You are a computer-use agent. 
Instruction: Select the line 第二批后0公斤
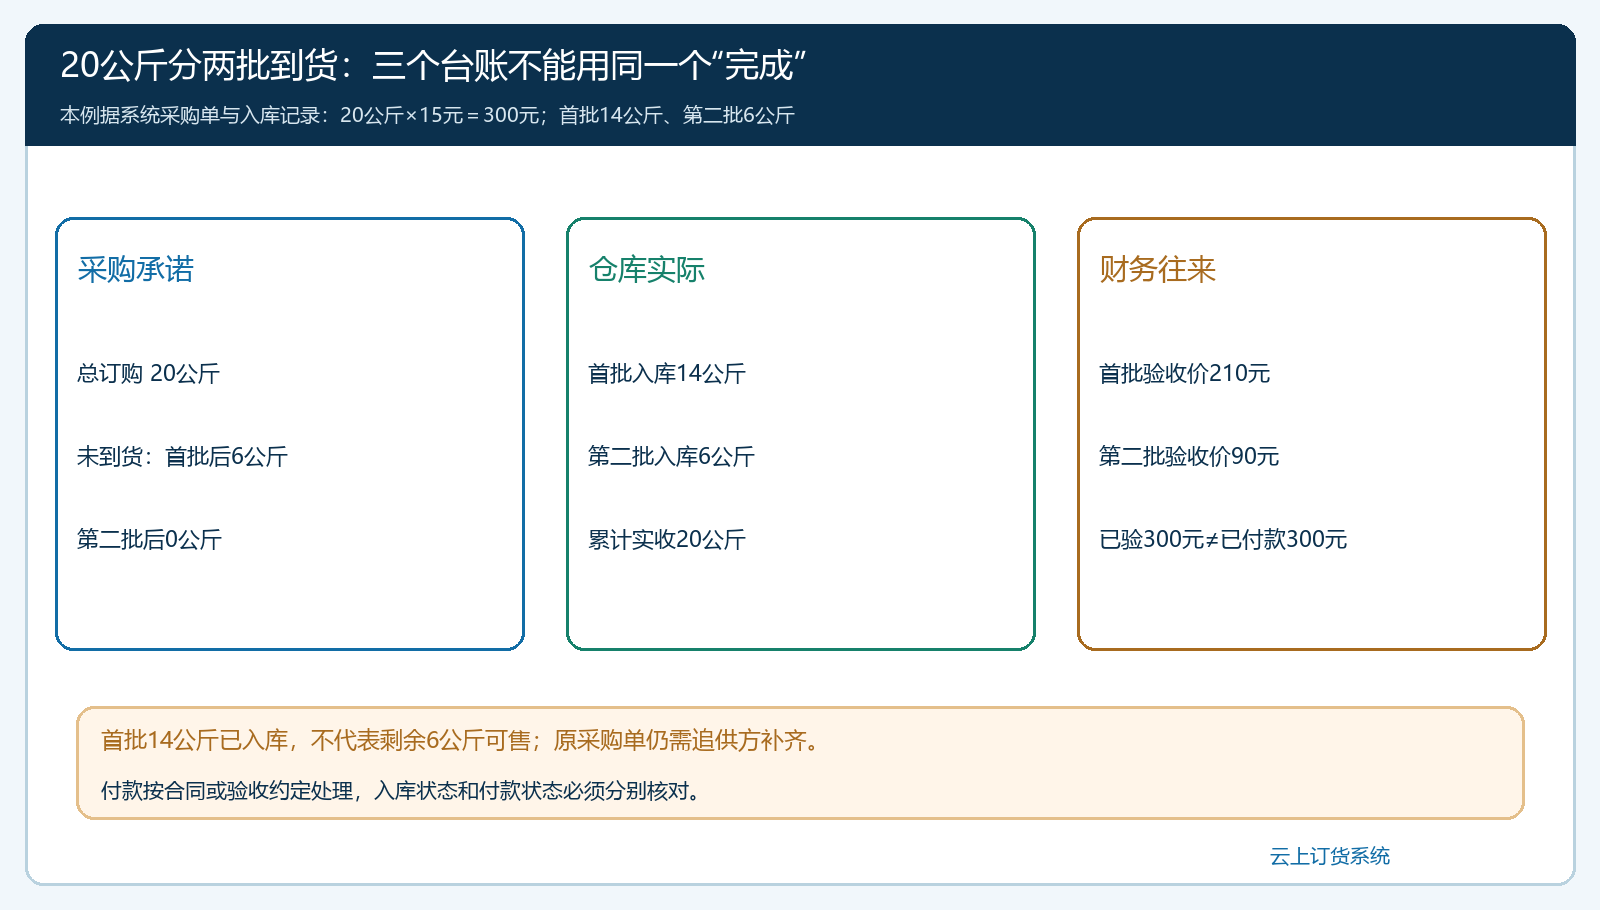[149, 539]
